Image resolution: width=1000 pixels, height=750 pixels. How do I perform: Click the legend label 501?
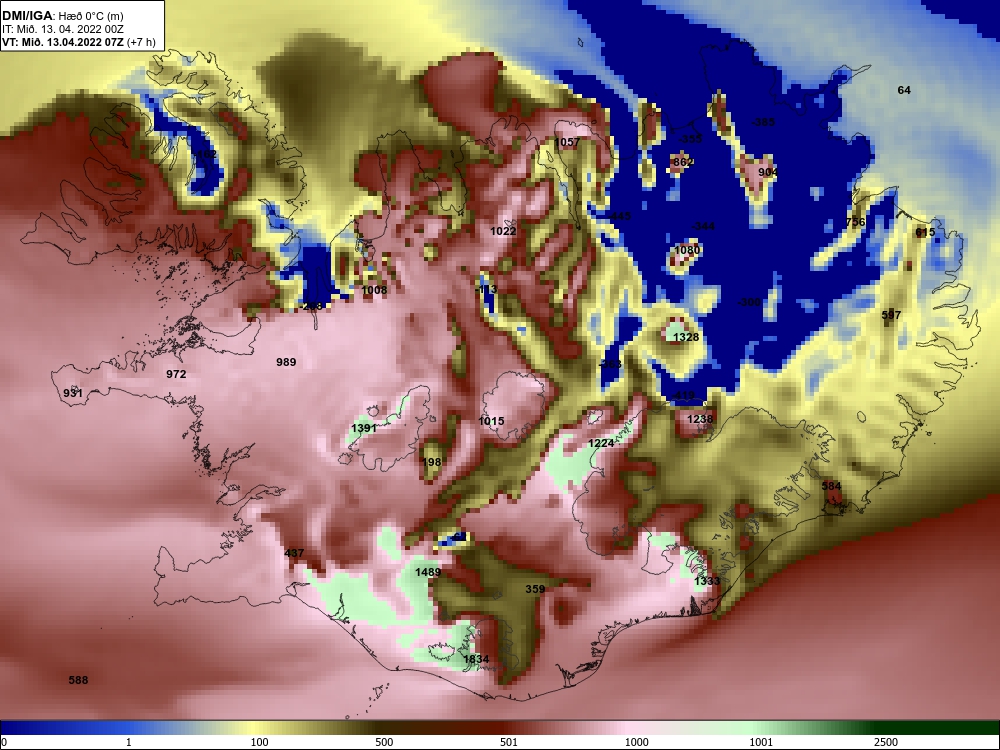tap(509, 742)
